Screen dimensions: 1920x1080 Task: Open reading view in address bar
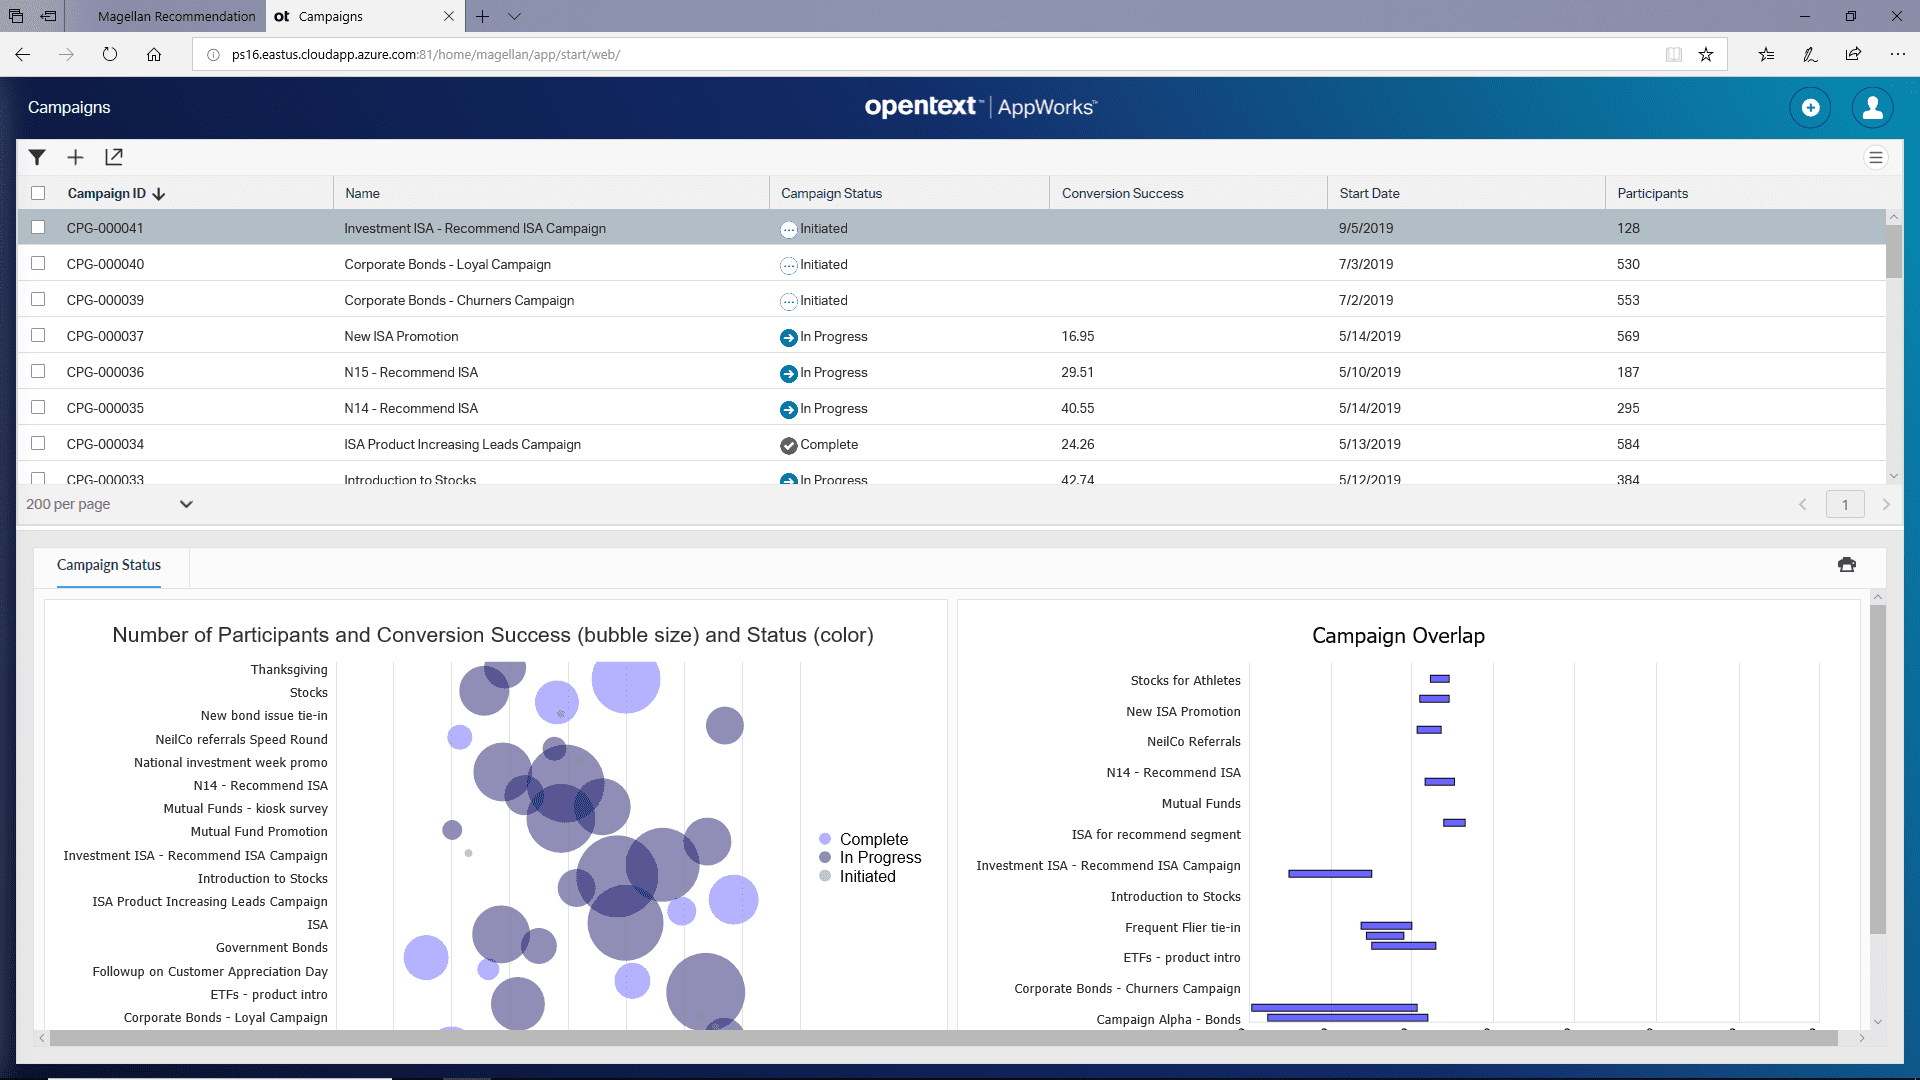pos(1674,55)
